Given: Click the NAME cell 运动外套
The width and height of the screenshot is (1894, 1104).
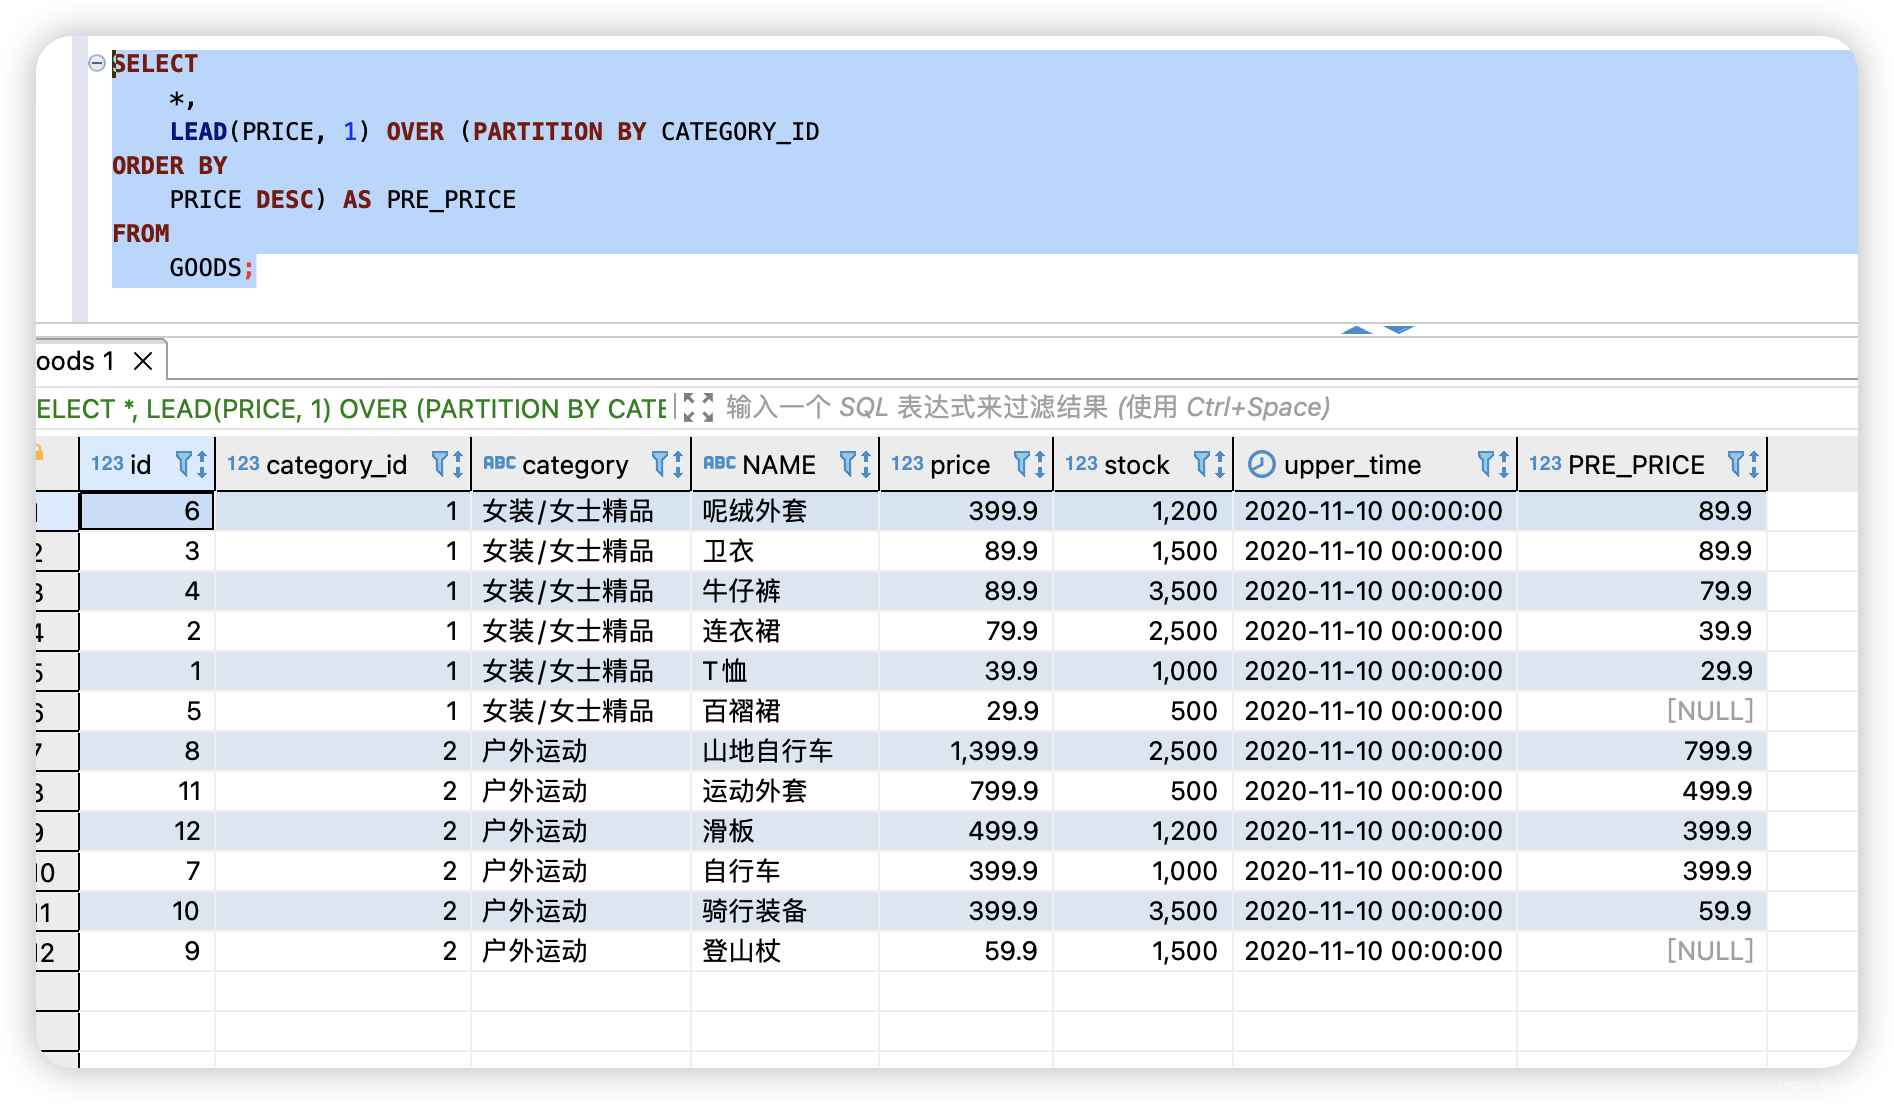Looking at the screenshot, I should point(785,791).
